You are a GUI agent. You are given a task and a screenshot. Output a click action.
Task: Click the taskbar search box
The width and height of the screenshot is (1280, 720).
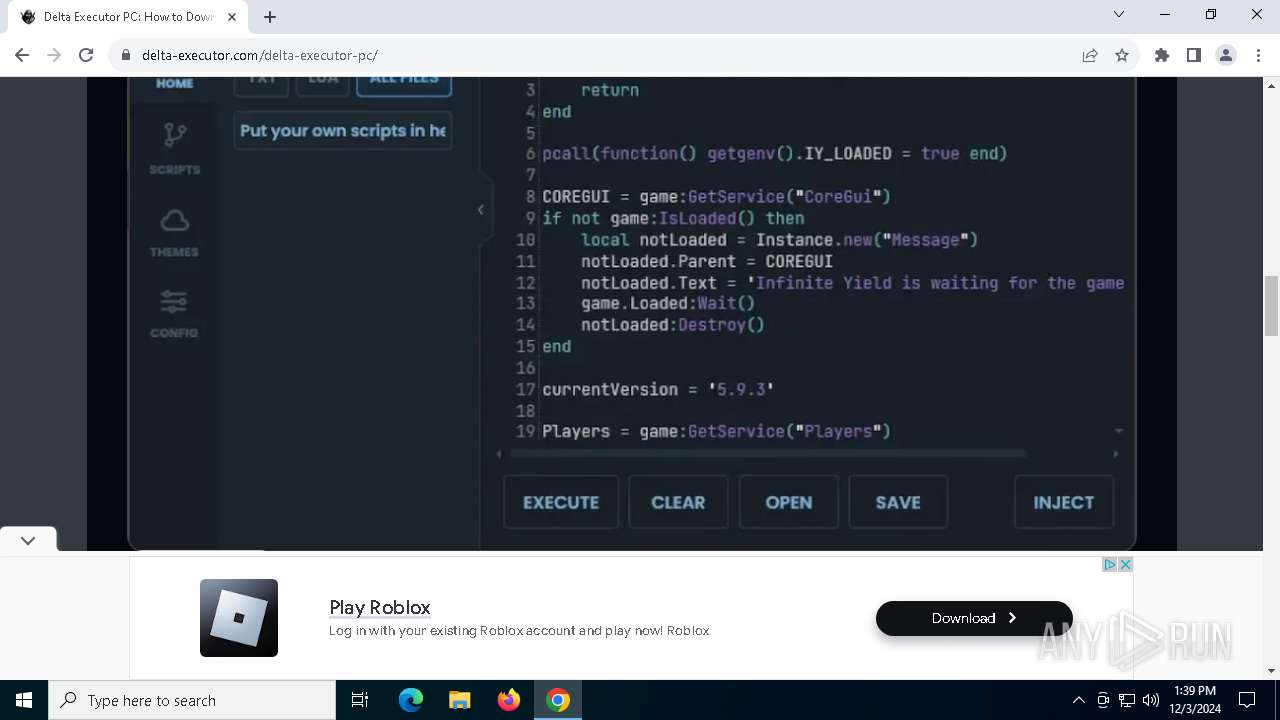coord(192,700)
